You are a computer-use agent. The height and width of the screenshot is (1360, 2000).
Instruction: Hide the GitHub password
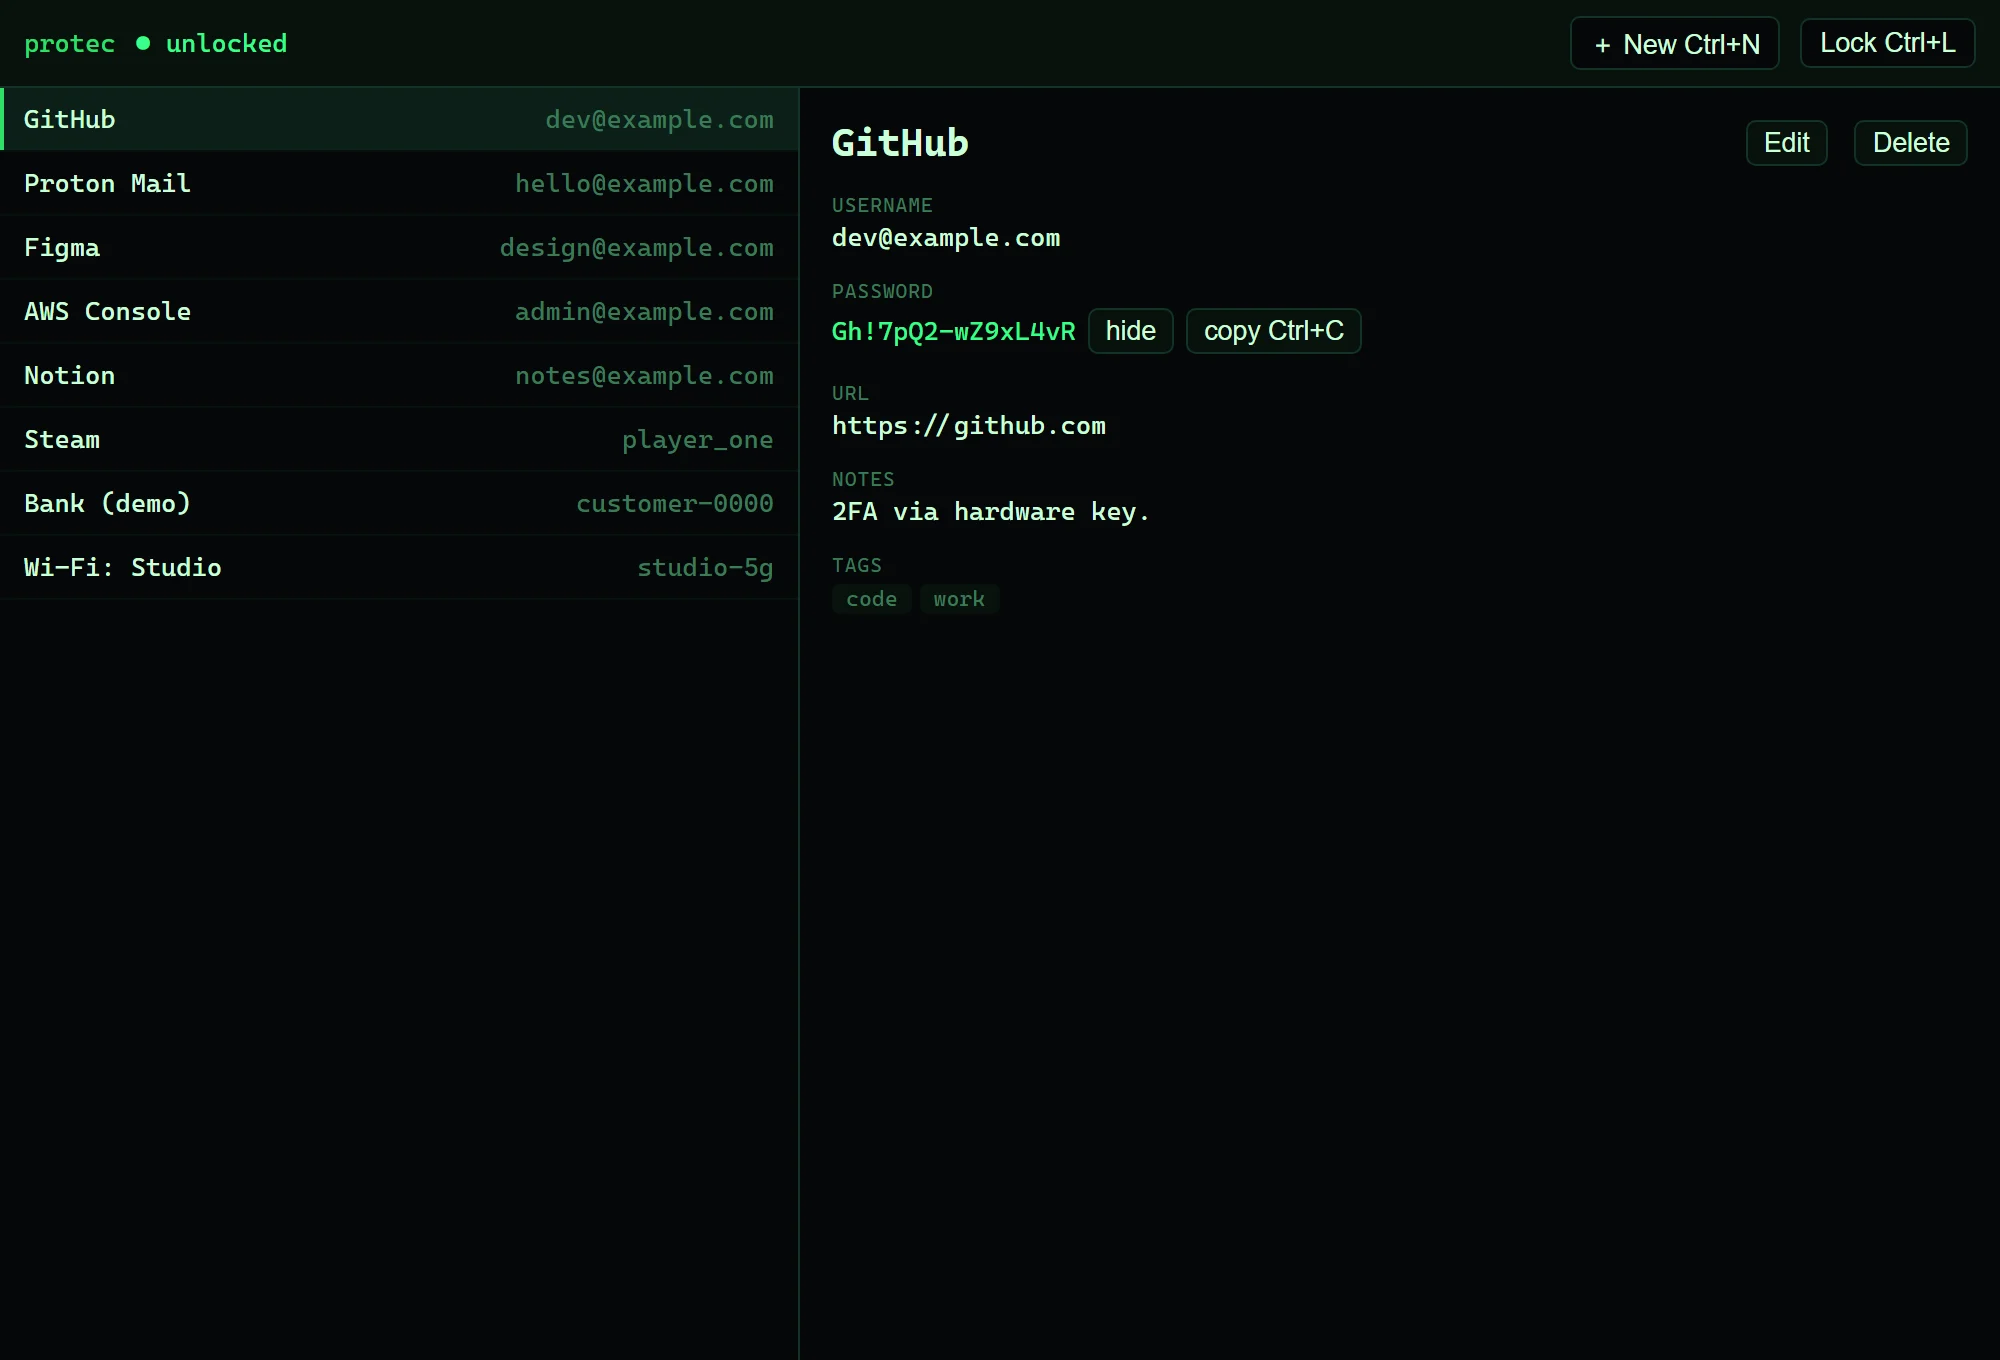point(1130,331)
